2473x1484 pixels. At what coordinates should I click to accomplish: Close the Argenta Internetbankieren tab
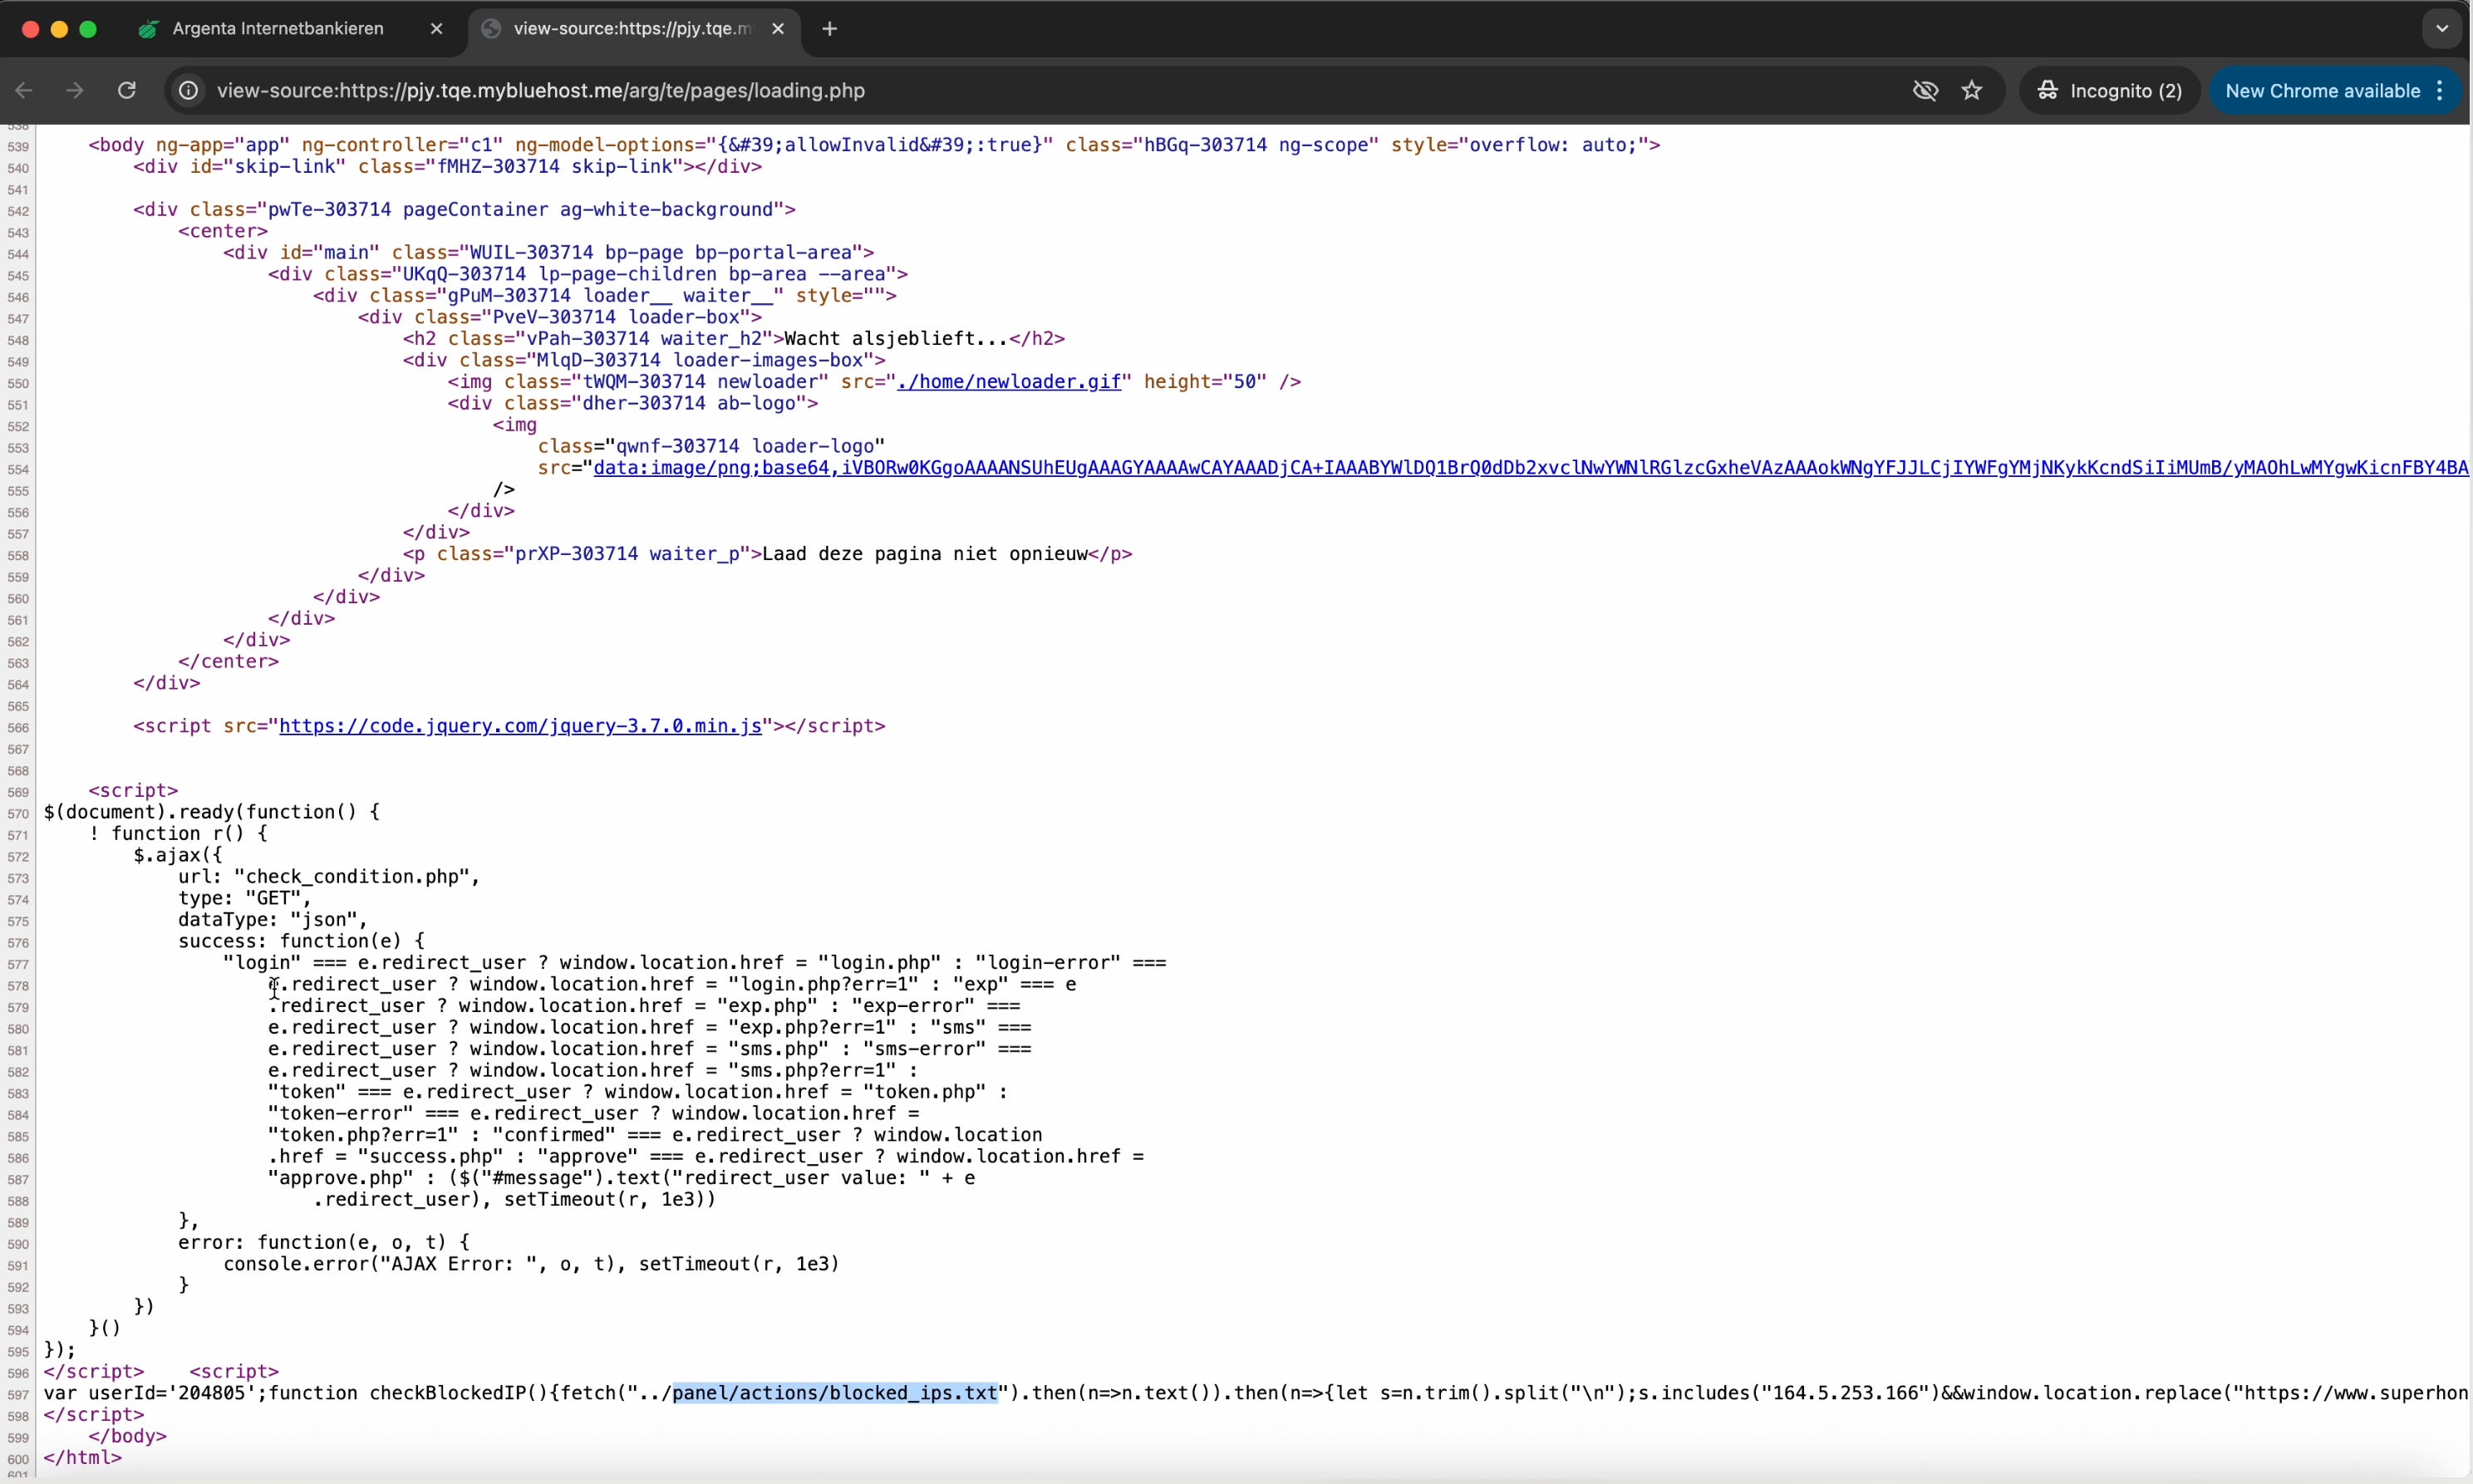click(x=436, y=29)
